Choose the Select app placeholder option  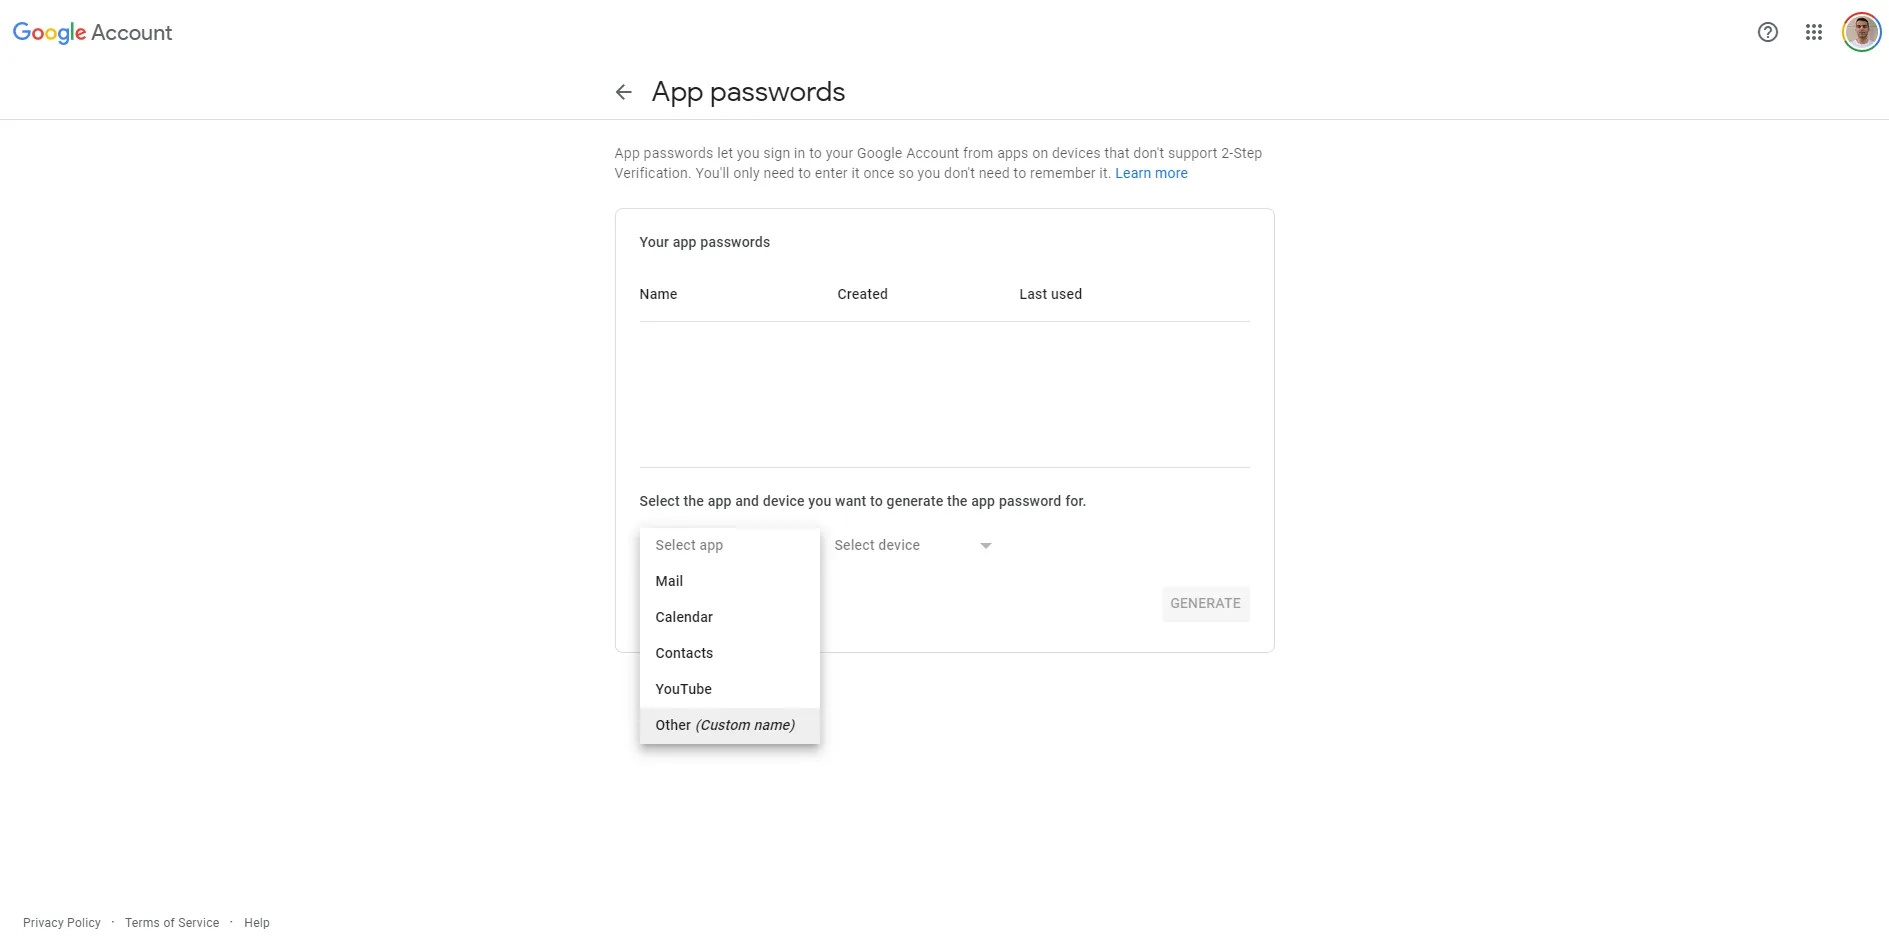tap(689, 545)
